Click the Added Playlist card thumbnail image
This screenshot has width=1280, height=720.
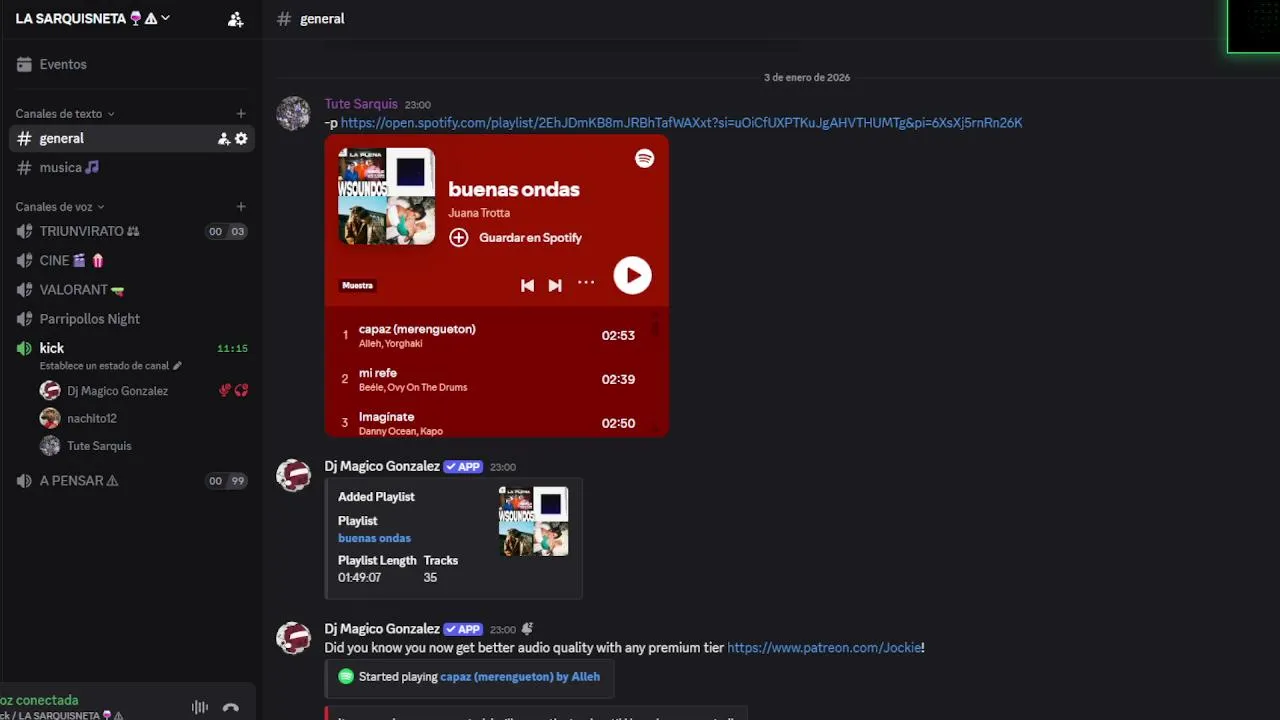(533, 521)
